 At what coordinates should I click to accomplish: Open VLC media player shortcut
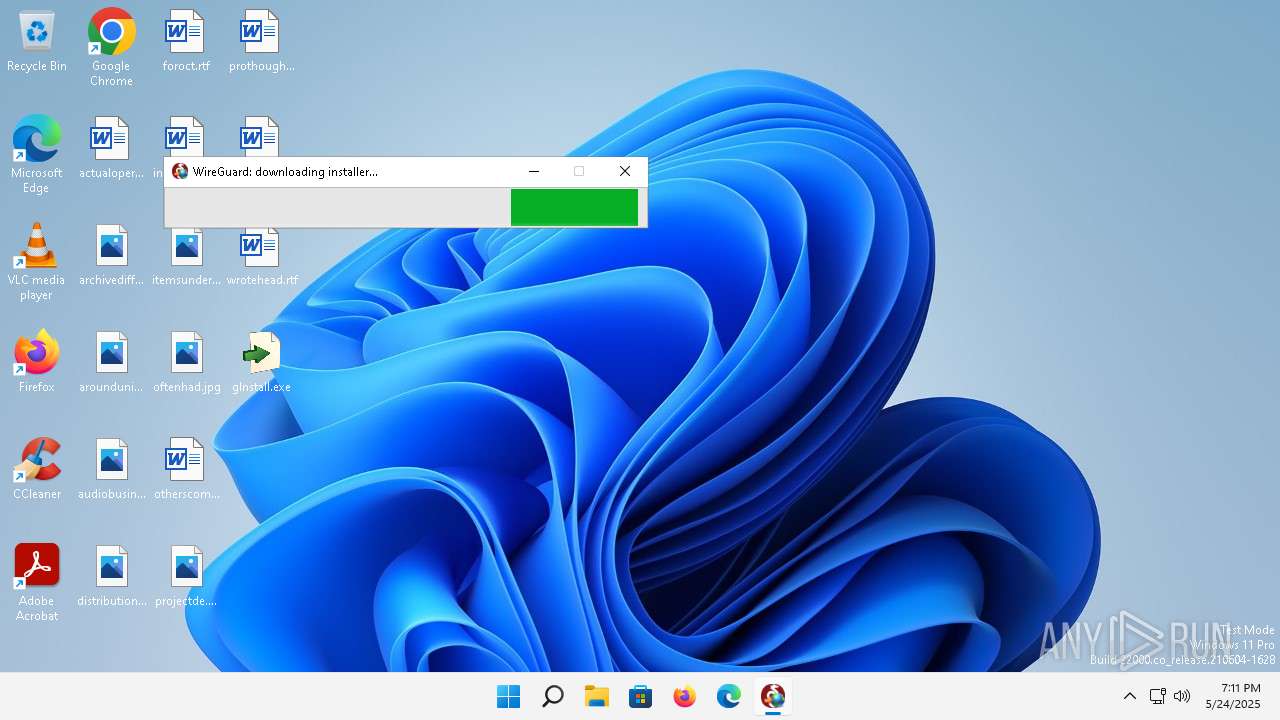(x=37, y=262)
